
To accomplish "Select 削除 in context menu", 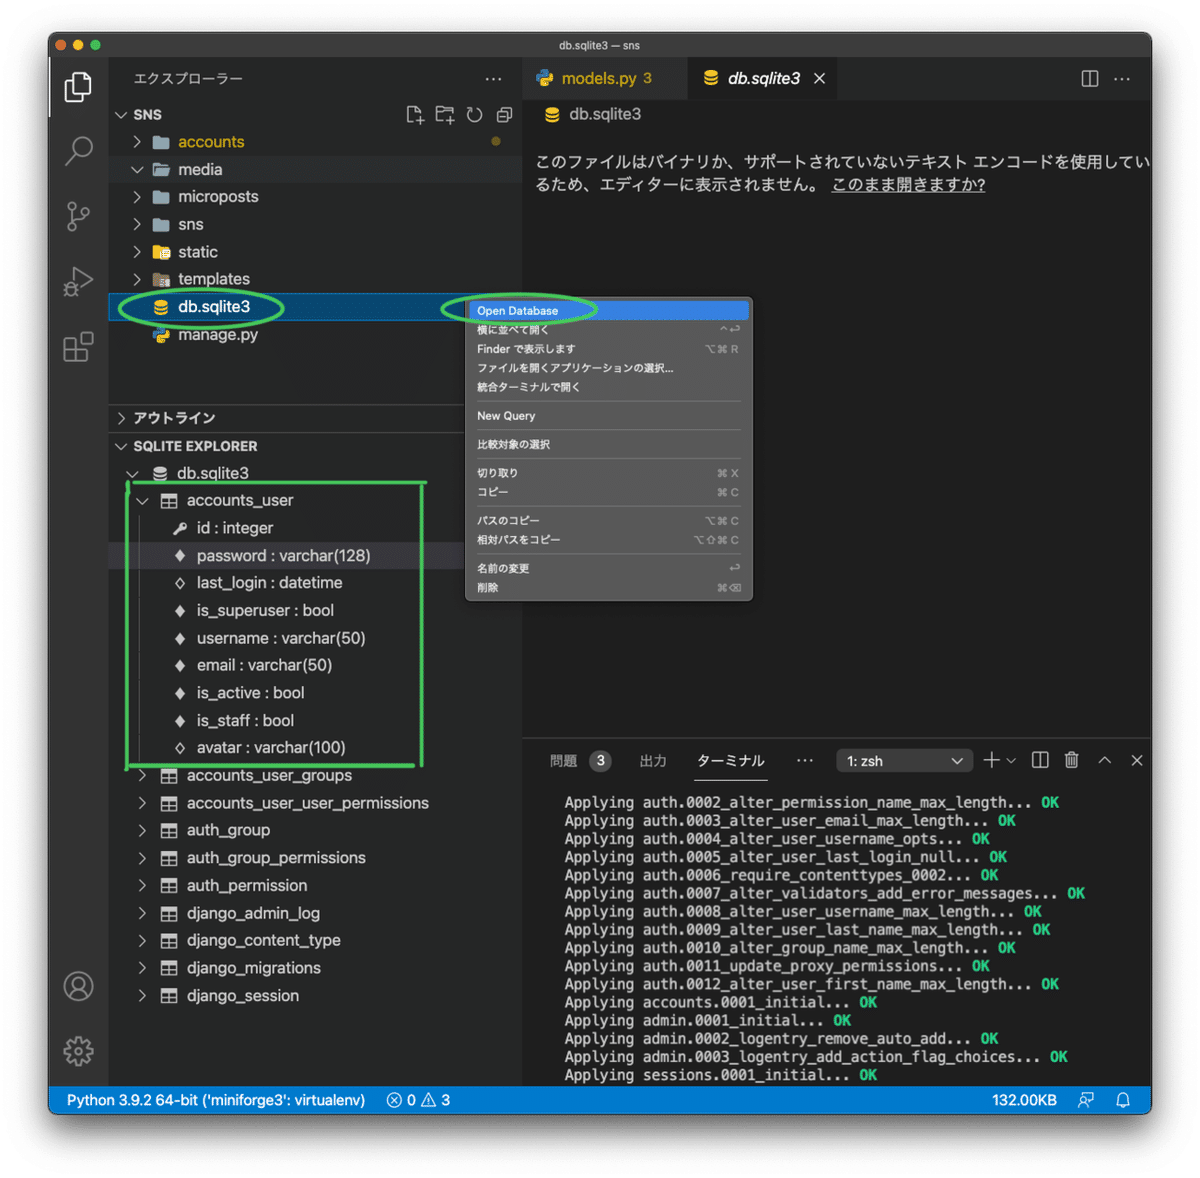I will pyautogui.click(x=609, y=588).
